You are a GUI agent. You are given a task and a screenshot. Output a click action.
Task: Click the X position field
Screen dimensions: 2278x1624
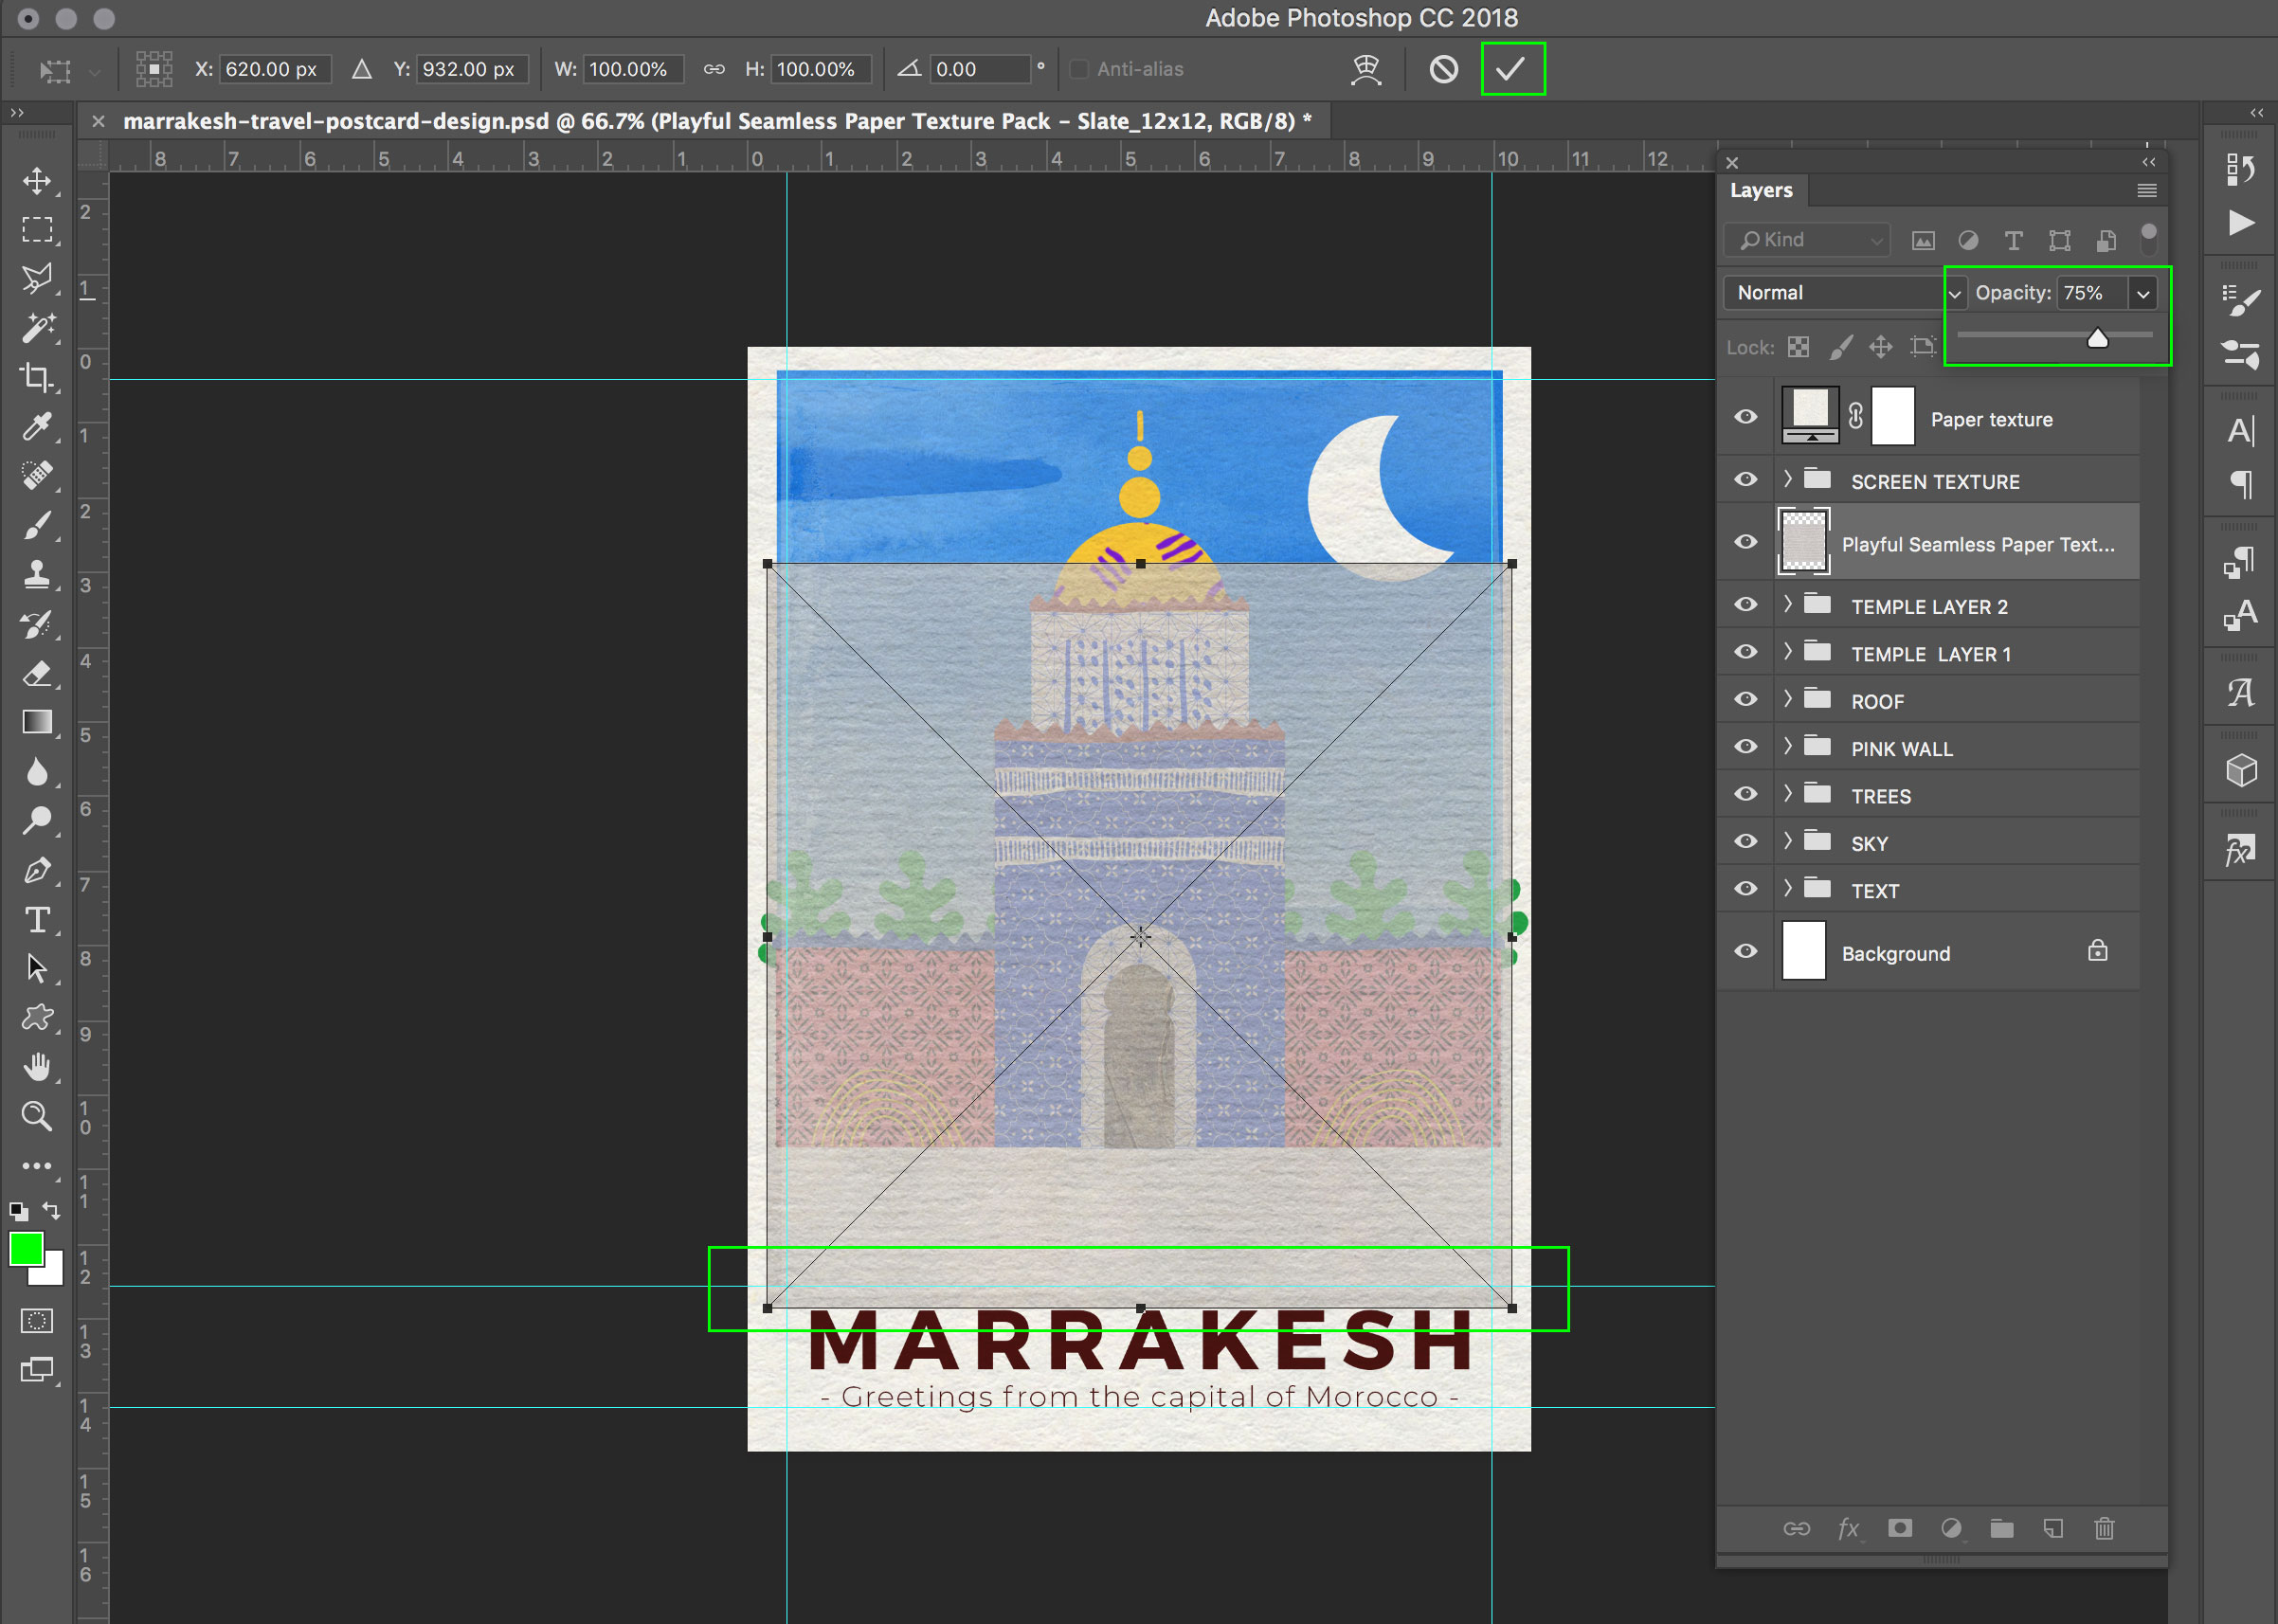point(274,69)
